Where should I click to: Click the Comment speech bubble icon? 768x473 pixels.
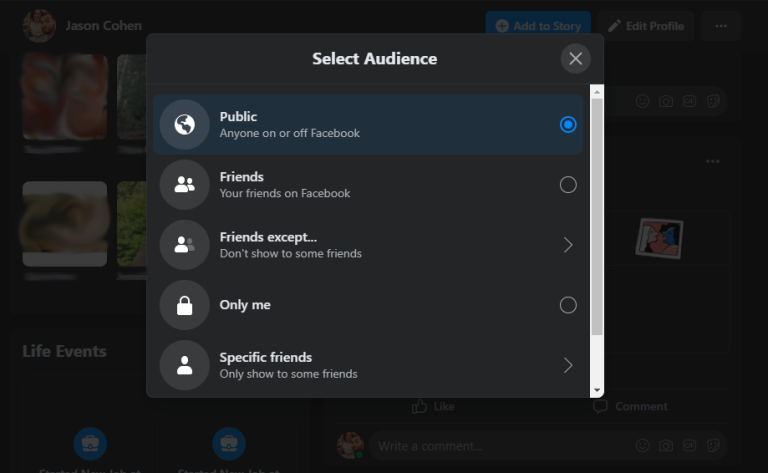(x=600, y=406)
